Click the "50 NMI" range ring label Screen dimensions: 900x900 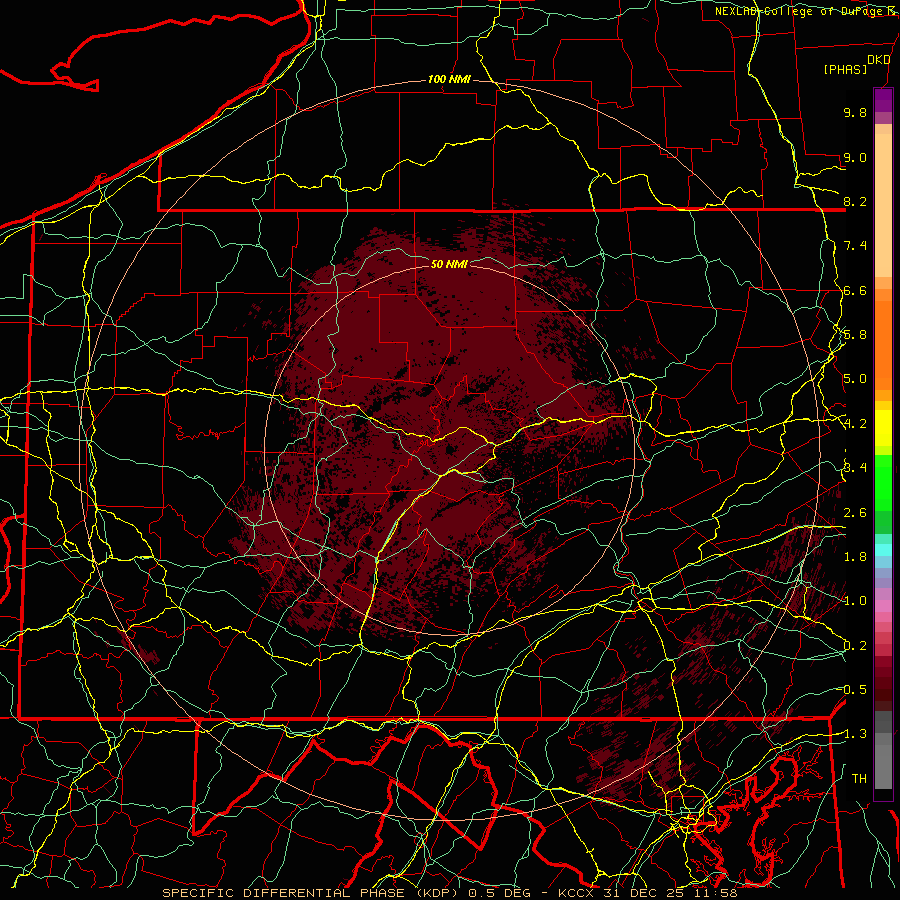449,264
